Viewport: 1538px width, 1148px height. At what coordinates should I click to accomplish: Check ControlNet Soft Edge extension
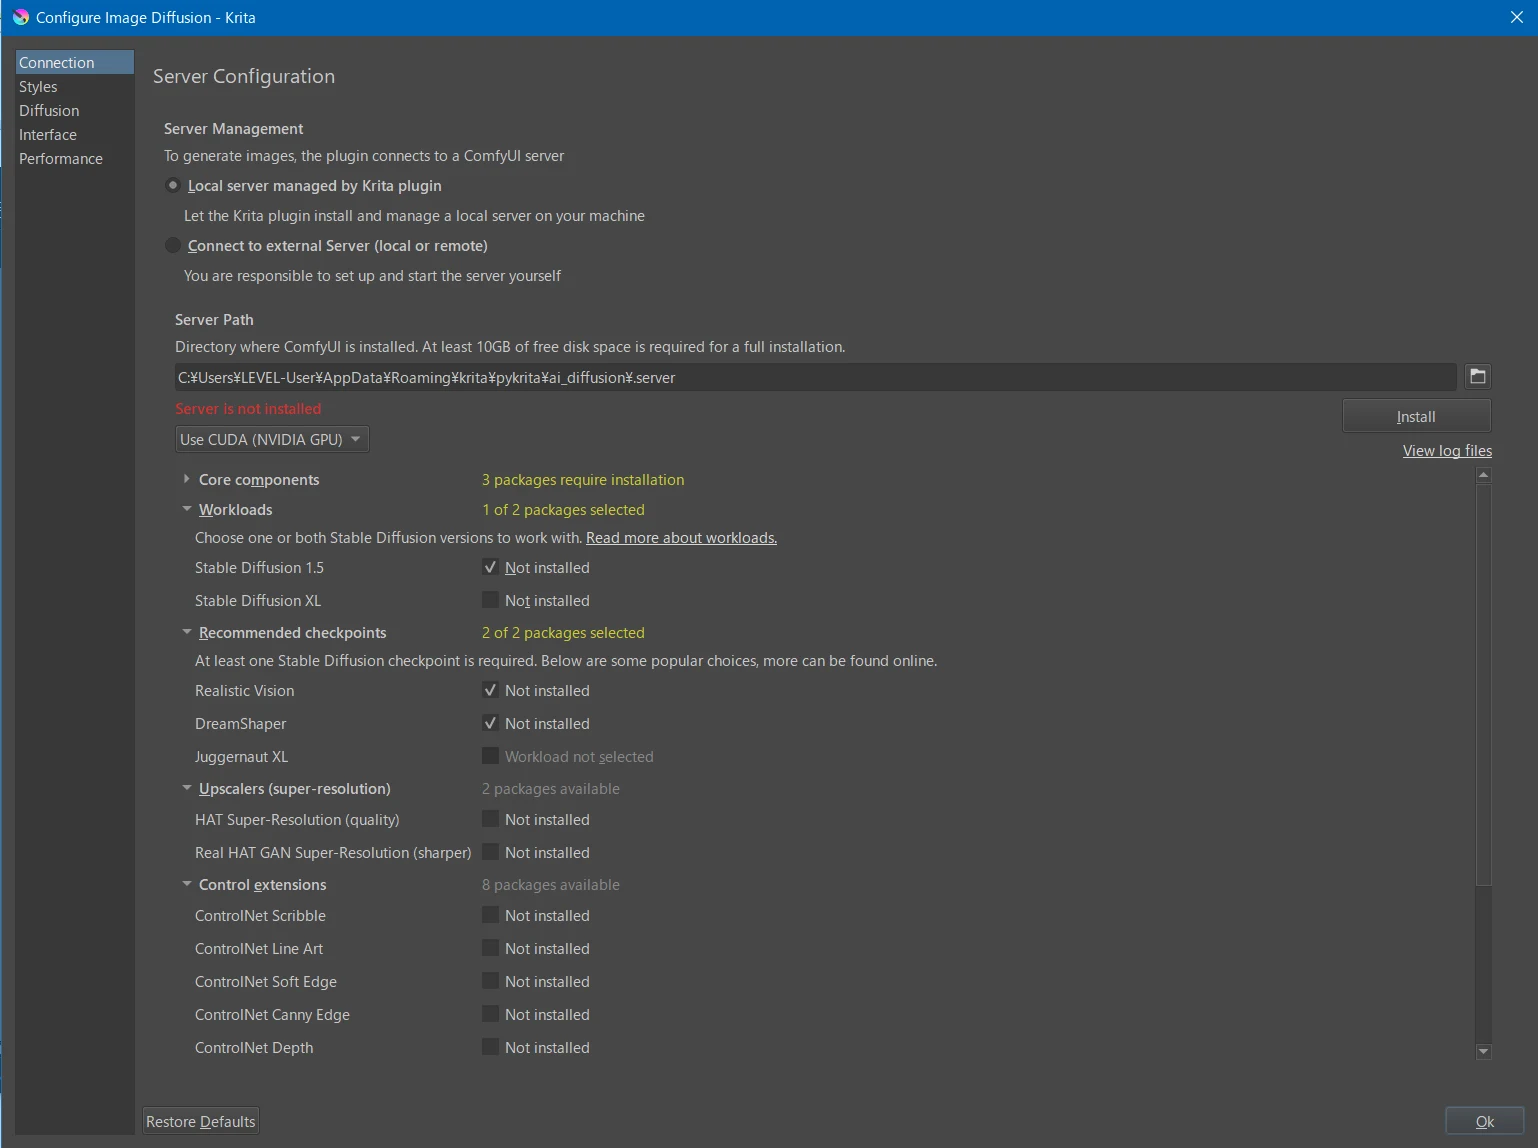pos(490,981)
